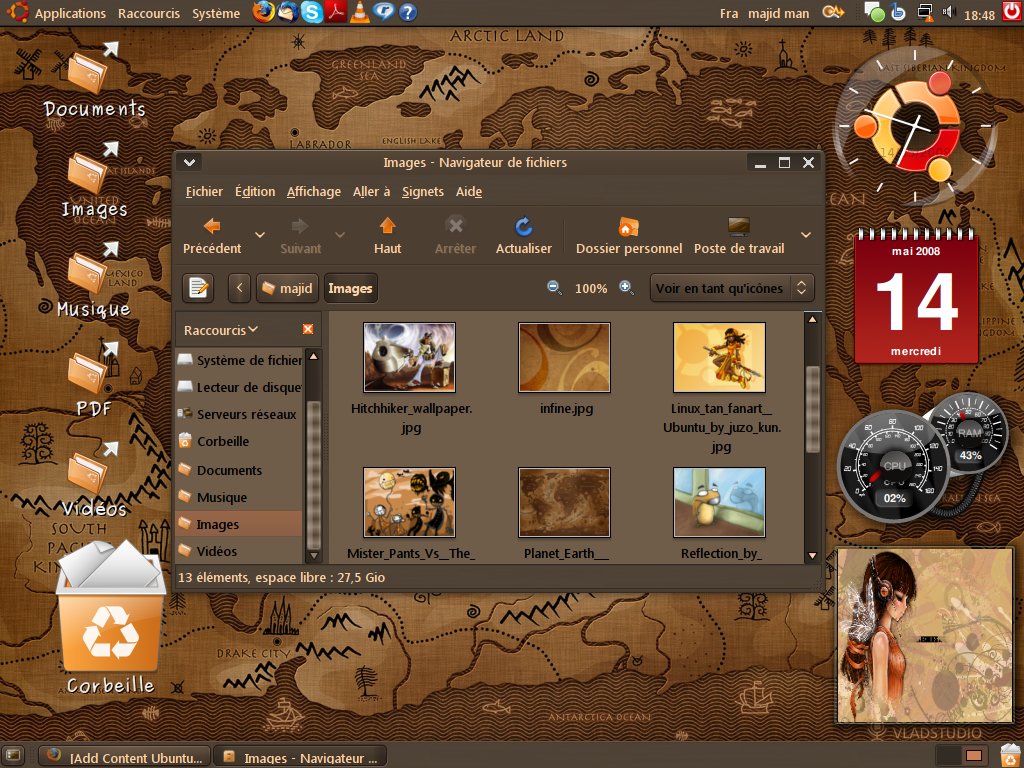Viewport: 1024px width, 768px height.
Task: Select the Linux_tan_fanart Ubuntu thumbnail
Action: [x=719, y=357]
